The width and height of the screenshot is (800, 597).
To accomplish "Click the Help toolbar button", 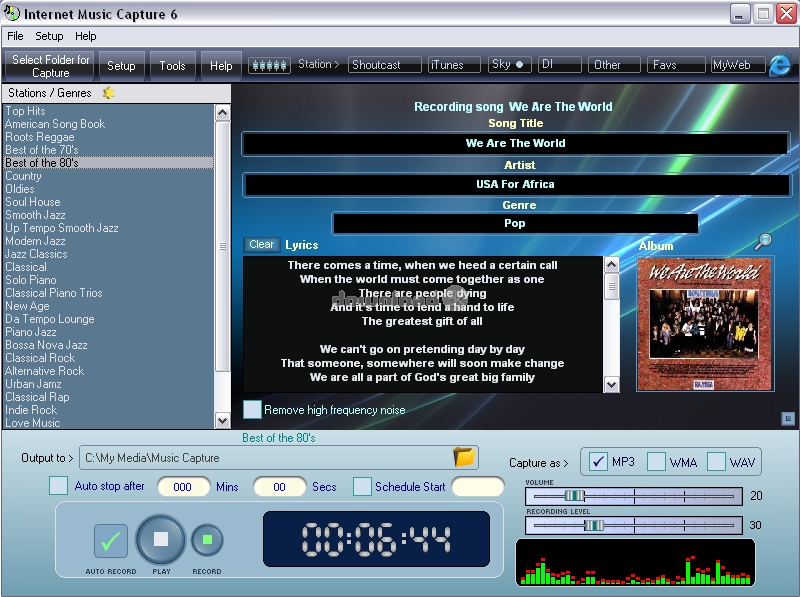I will (221, 66).
